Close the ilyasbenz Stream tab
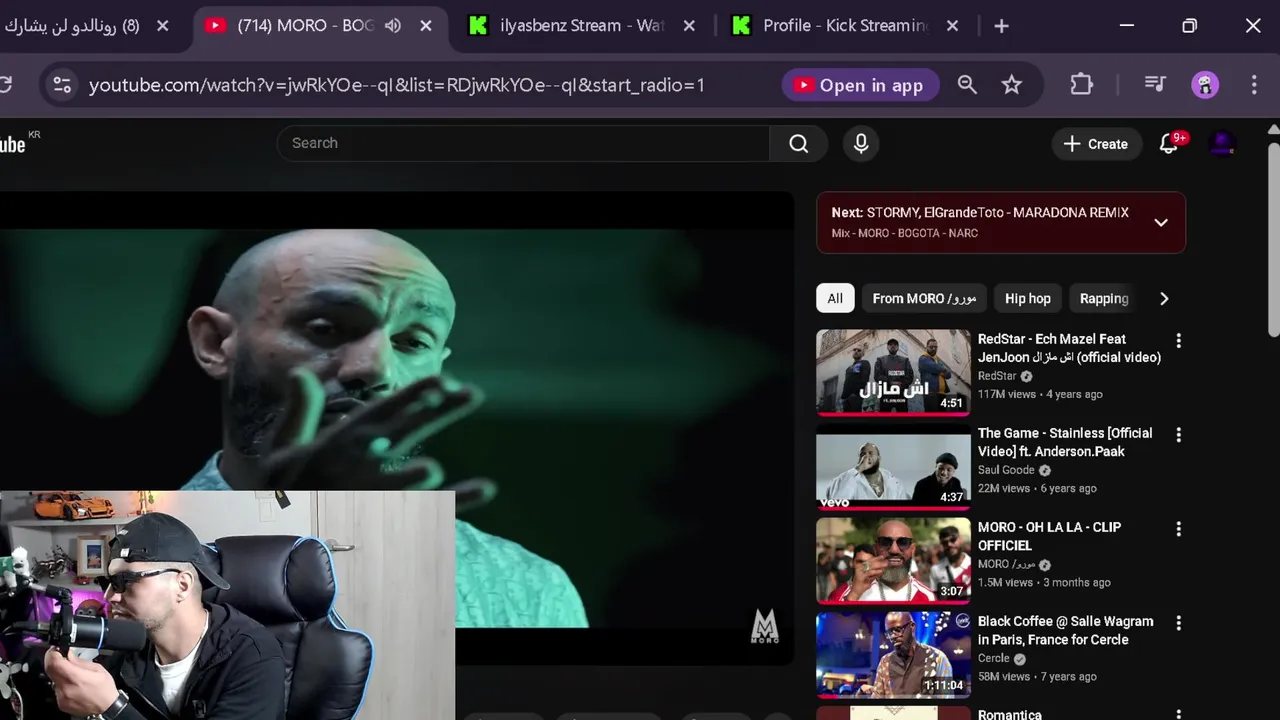Viewport: 1280px width, 720px height. point(689,26)
